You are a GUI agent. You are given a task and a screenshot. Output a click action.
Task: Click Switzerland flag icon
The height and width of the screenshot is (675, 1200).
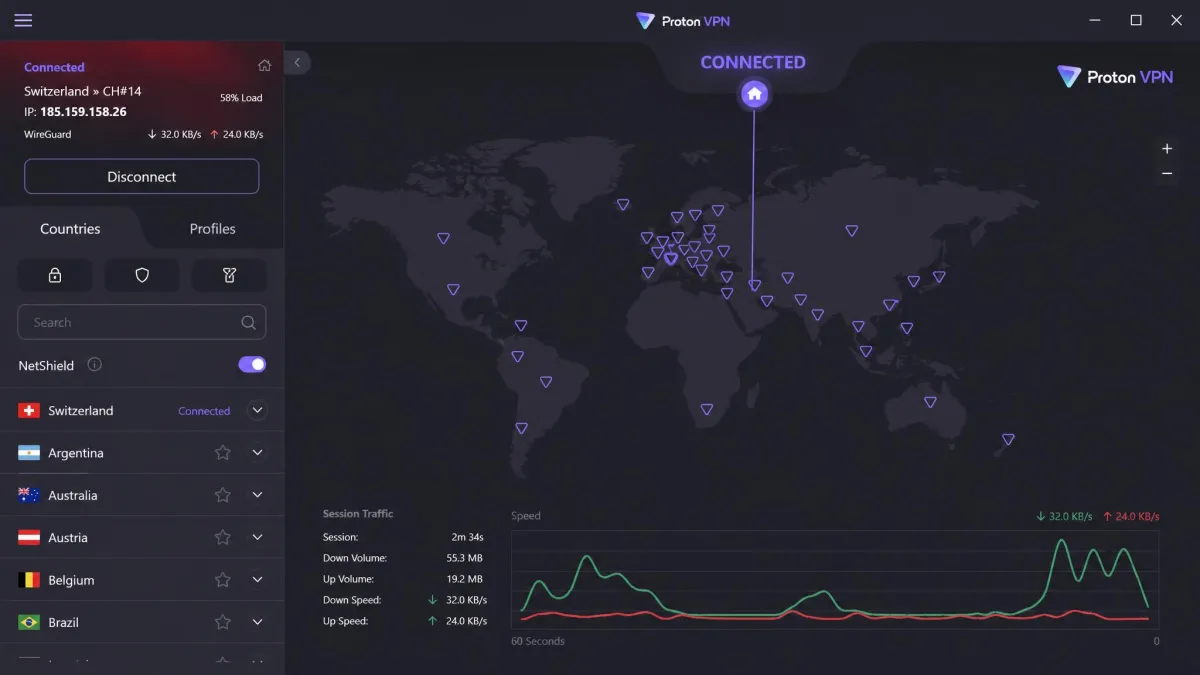[x=29, y=411]
